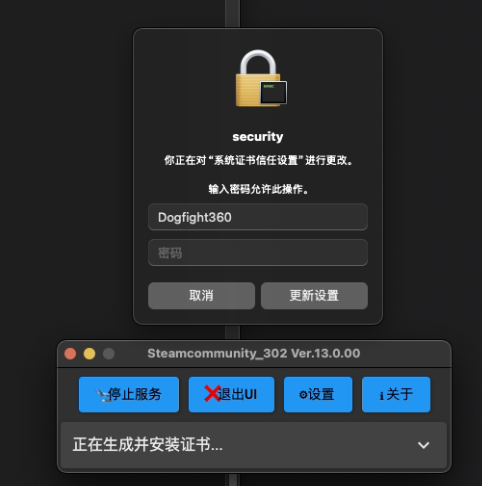Image resolution: width=482 pixels, height=486 pixels.
Task: Focus the username field showing Dogfight360
Action: [x=258, y=217]
